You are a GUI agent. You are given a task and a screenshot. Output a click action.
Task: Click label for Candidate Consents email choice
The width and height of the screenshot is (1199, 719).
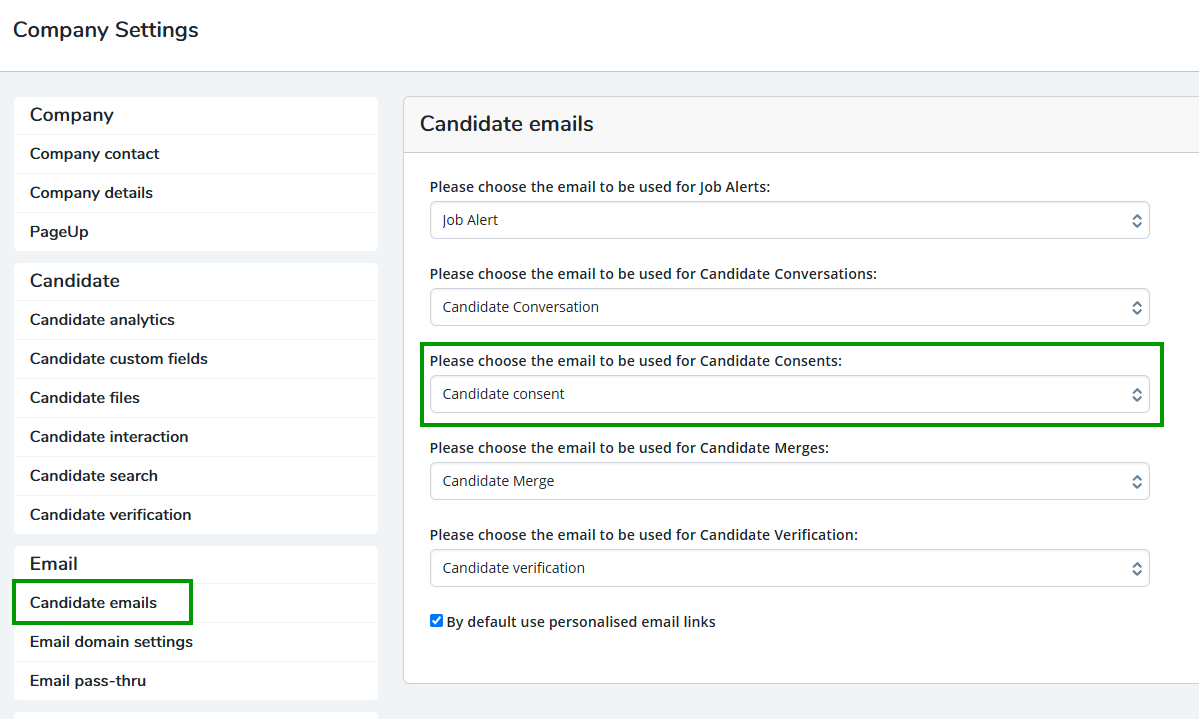[635, 361]
